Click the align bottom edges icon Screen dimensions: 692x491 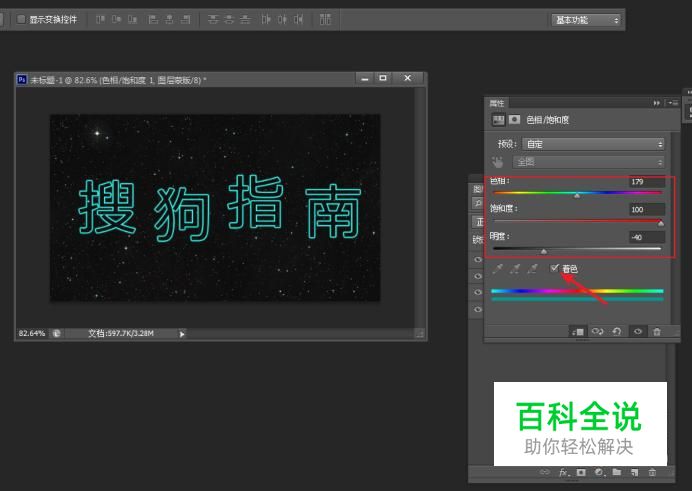[132, 19]
